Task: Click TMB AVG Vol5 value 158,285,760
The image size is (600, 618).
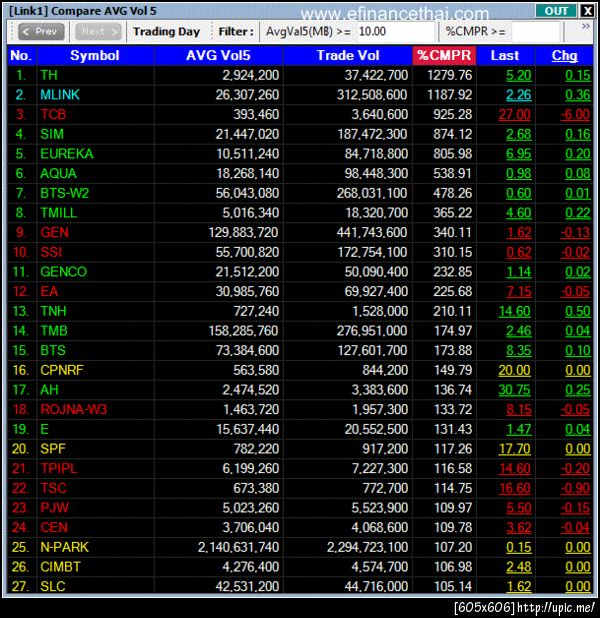Action: [244, 331]
